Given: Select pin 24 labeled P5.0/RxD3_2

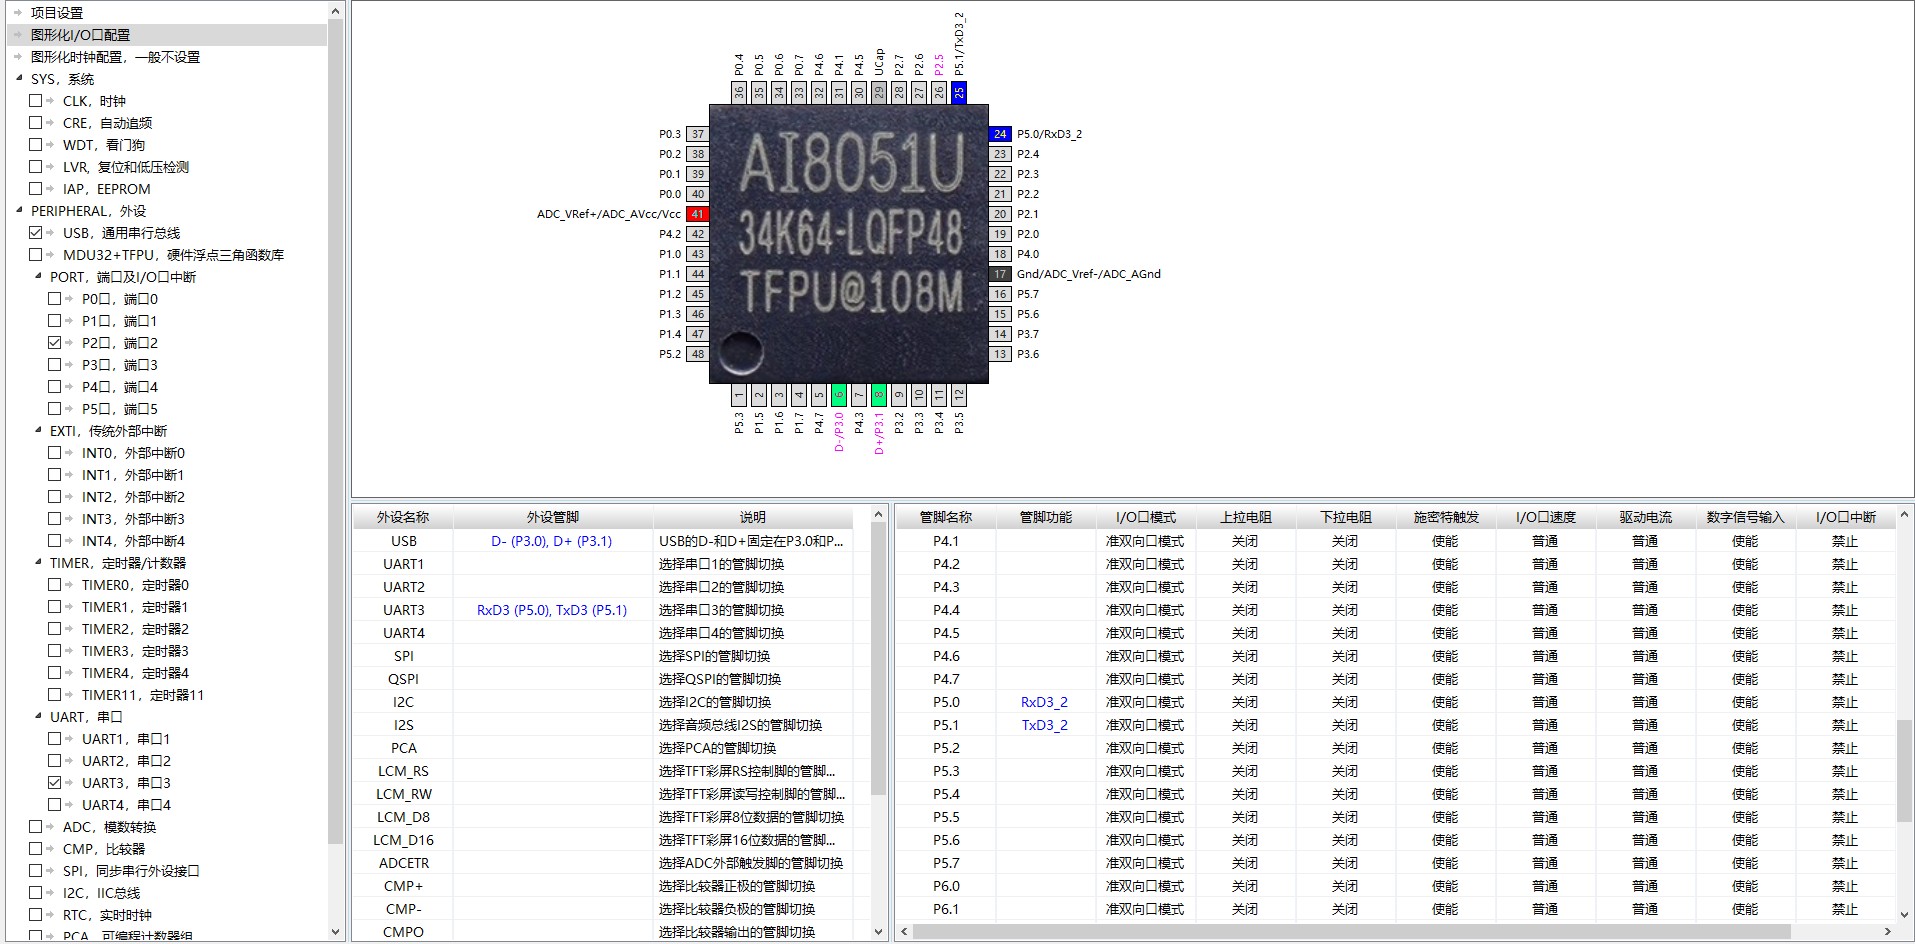Looking at the screenshot, I should [999, 133].
